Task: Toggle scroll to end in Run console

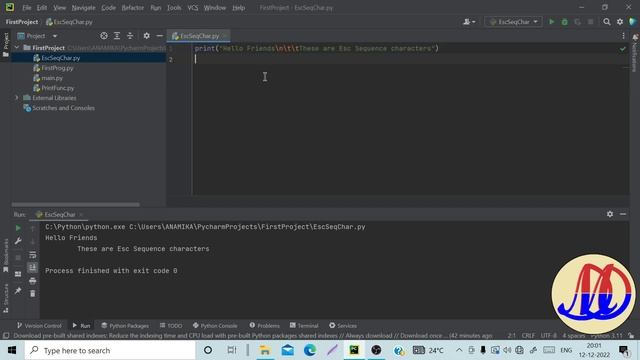Action: pyautogui.click(x=33, y=267)
